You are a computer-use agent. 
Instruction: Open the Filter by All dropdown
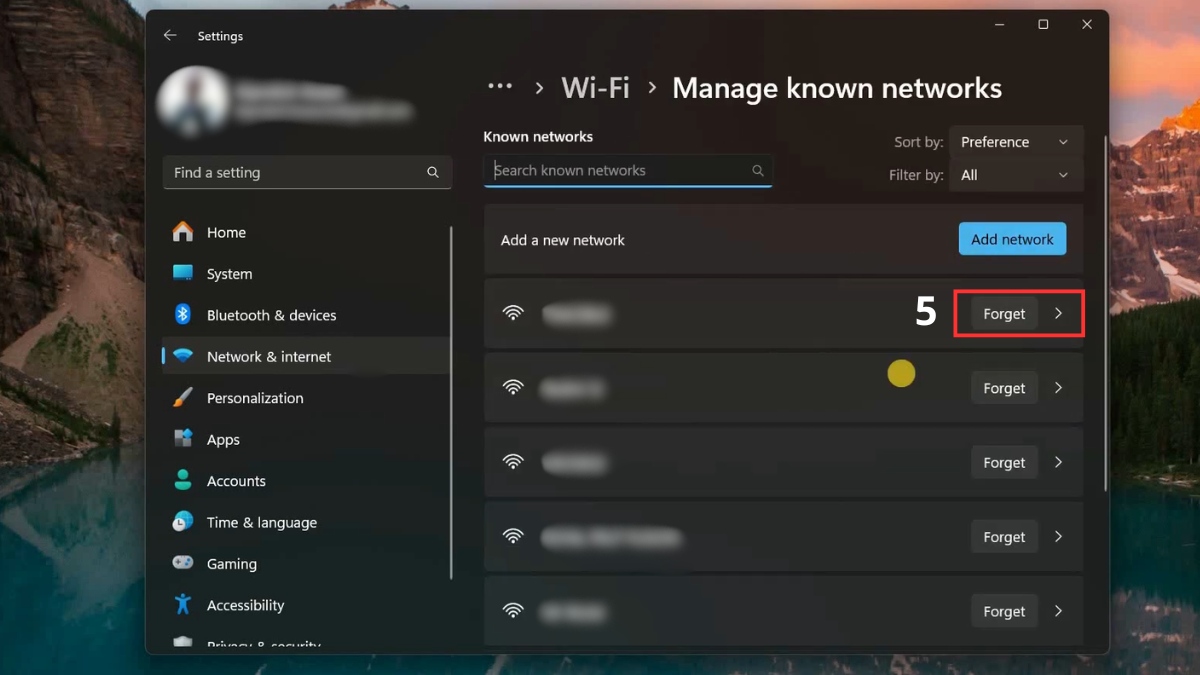(1015, 175)
